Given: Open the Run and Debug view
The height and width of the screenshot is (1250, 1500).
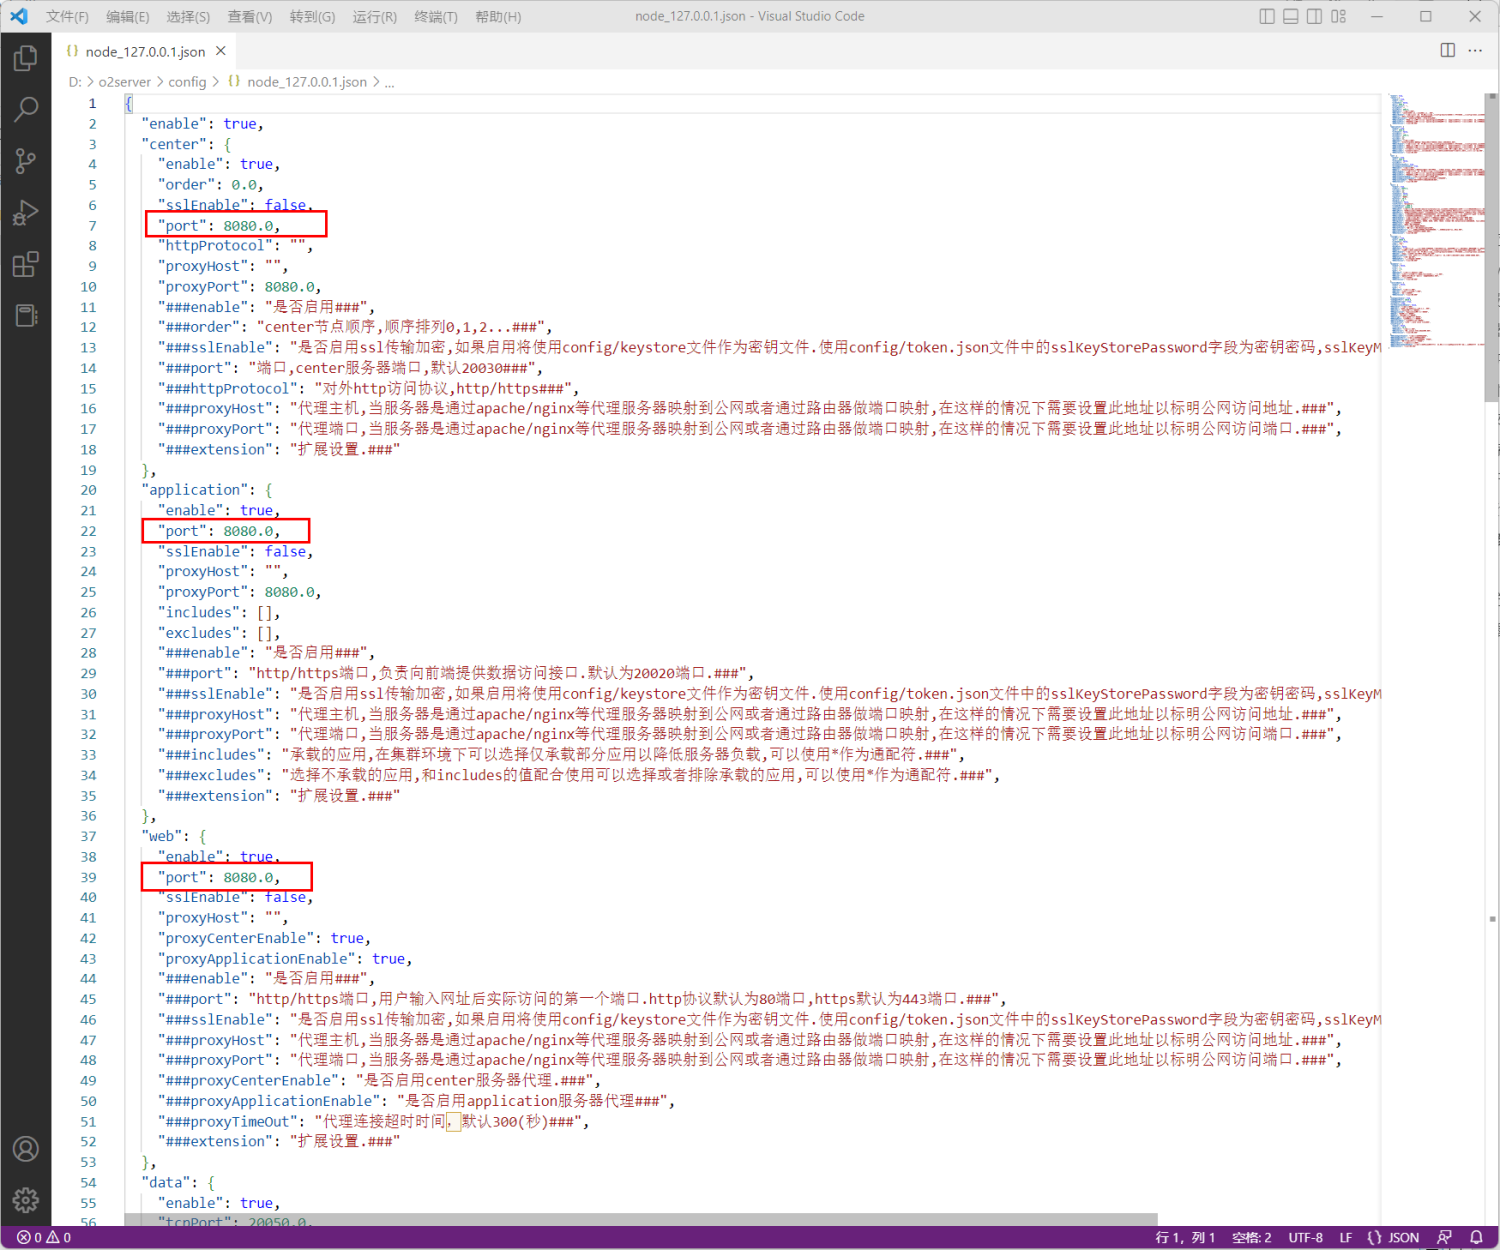Looking at the screenshot, I should pos(26,213).
